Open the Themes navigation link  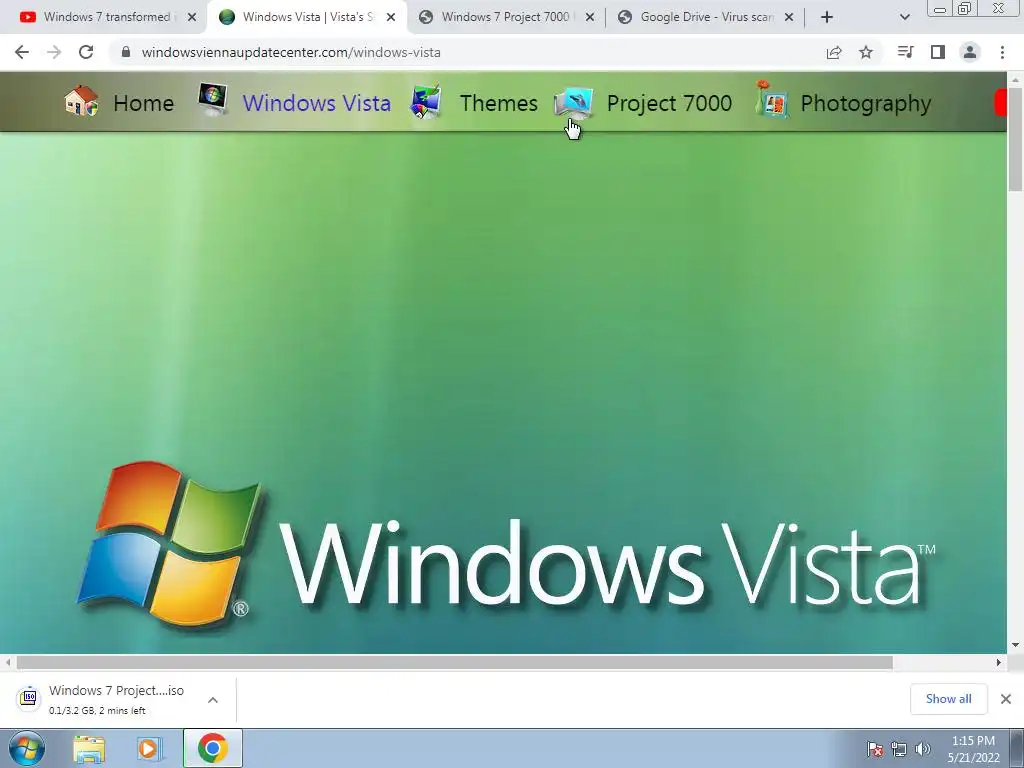[499, 103]
